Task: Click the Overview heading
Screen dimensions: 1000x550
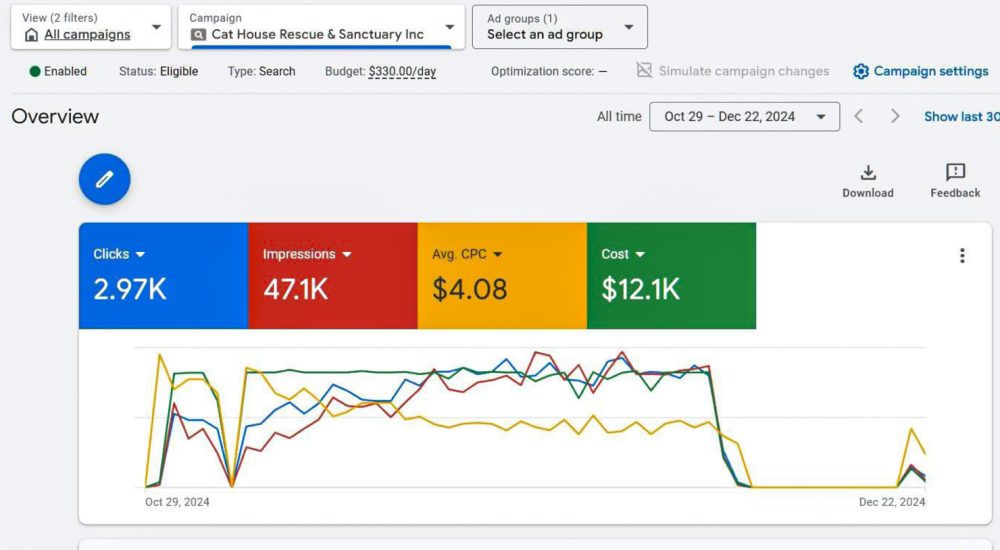Action: coord(55,117)
